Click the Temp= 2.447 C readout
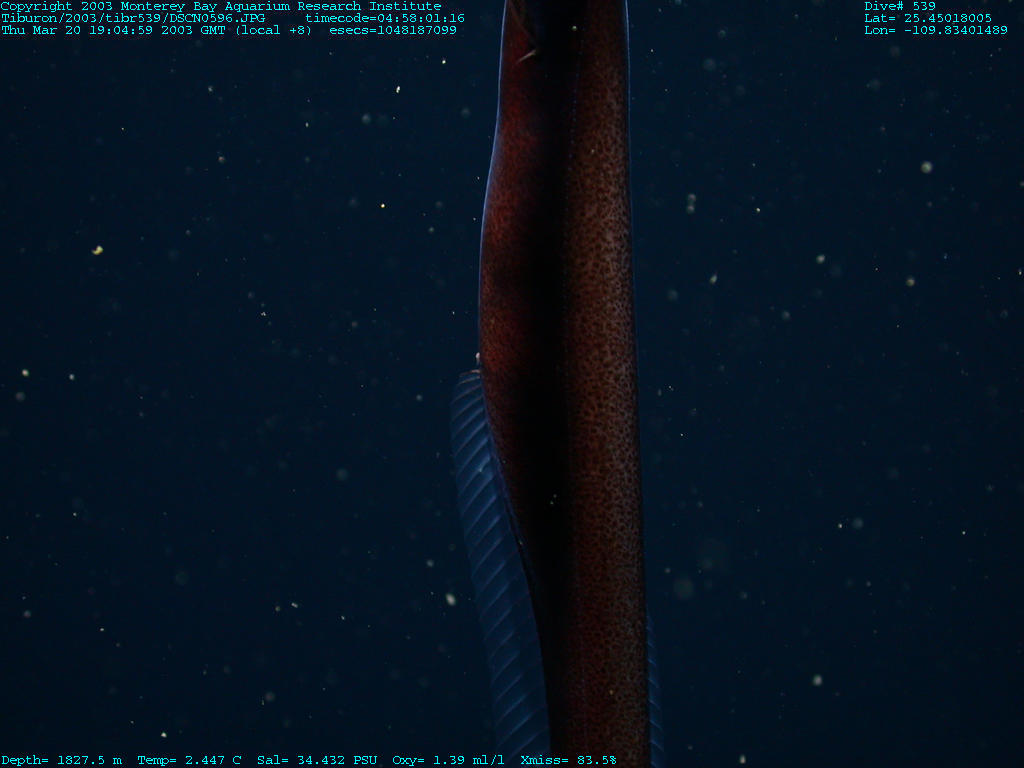 (x=189, y=760)
